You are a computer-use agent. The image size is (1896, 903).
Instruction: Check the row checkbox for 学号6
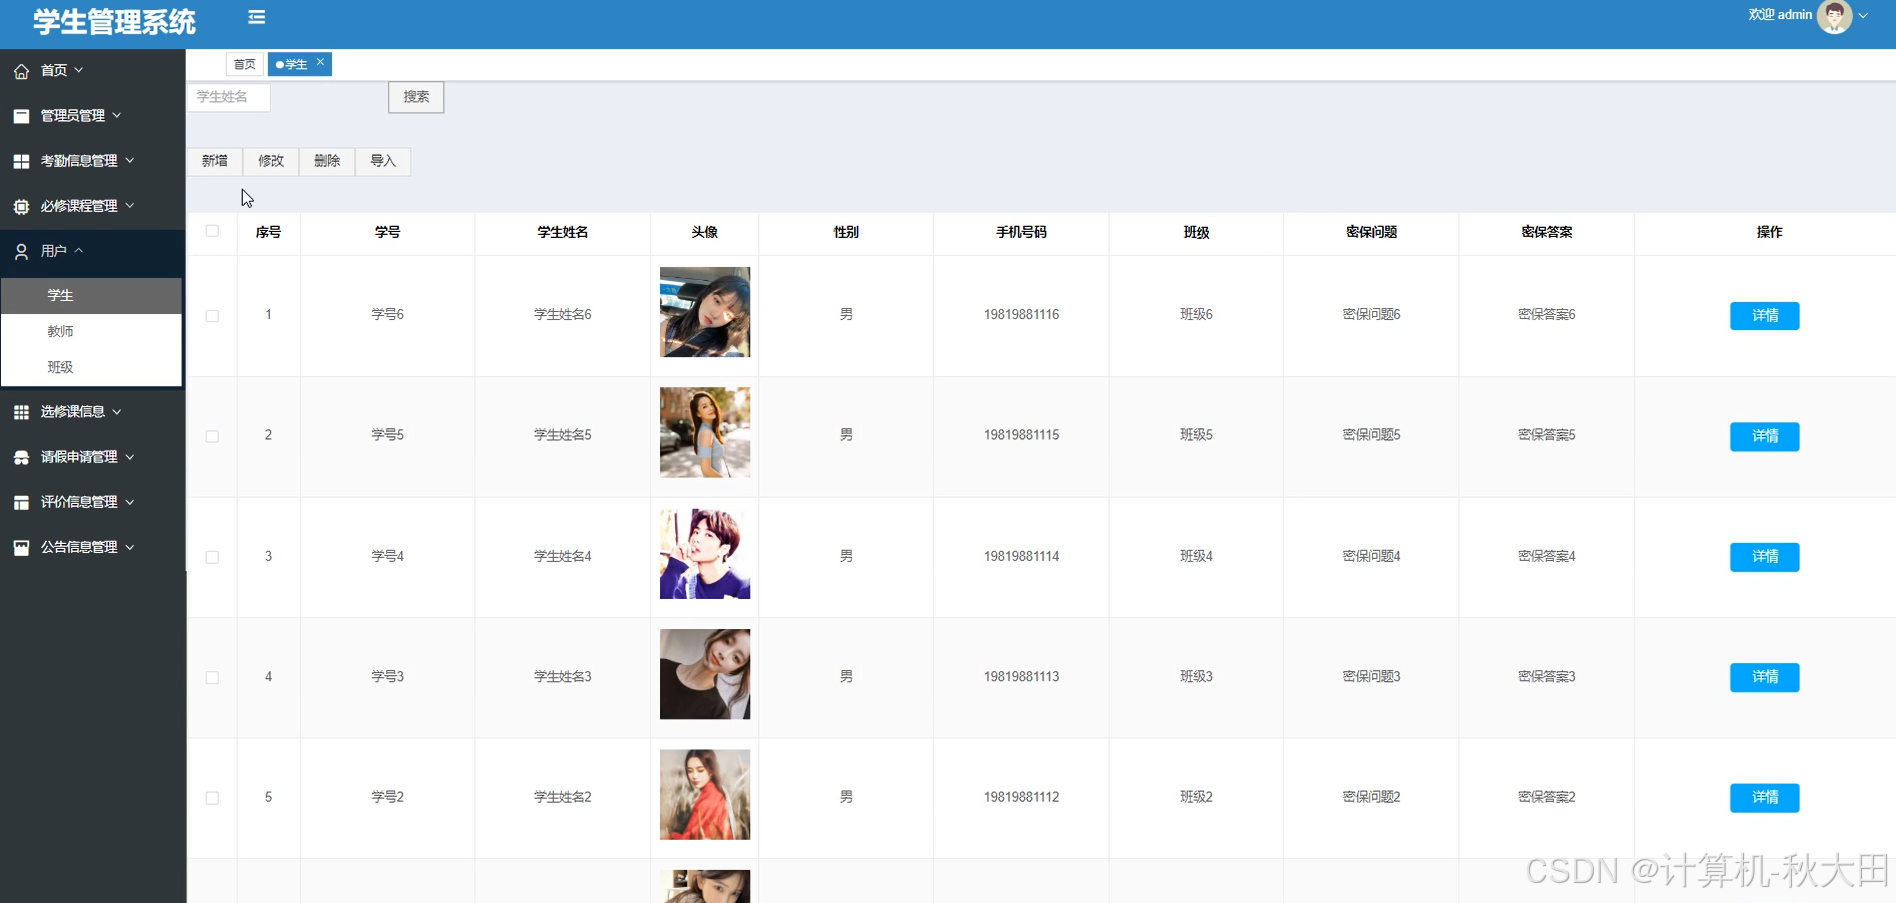(x=212, y=316)
